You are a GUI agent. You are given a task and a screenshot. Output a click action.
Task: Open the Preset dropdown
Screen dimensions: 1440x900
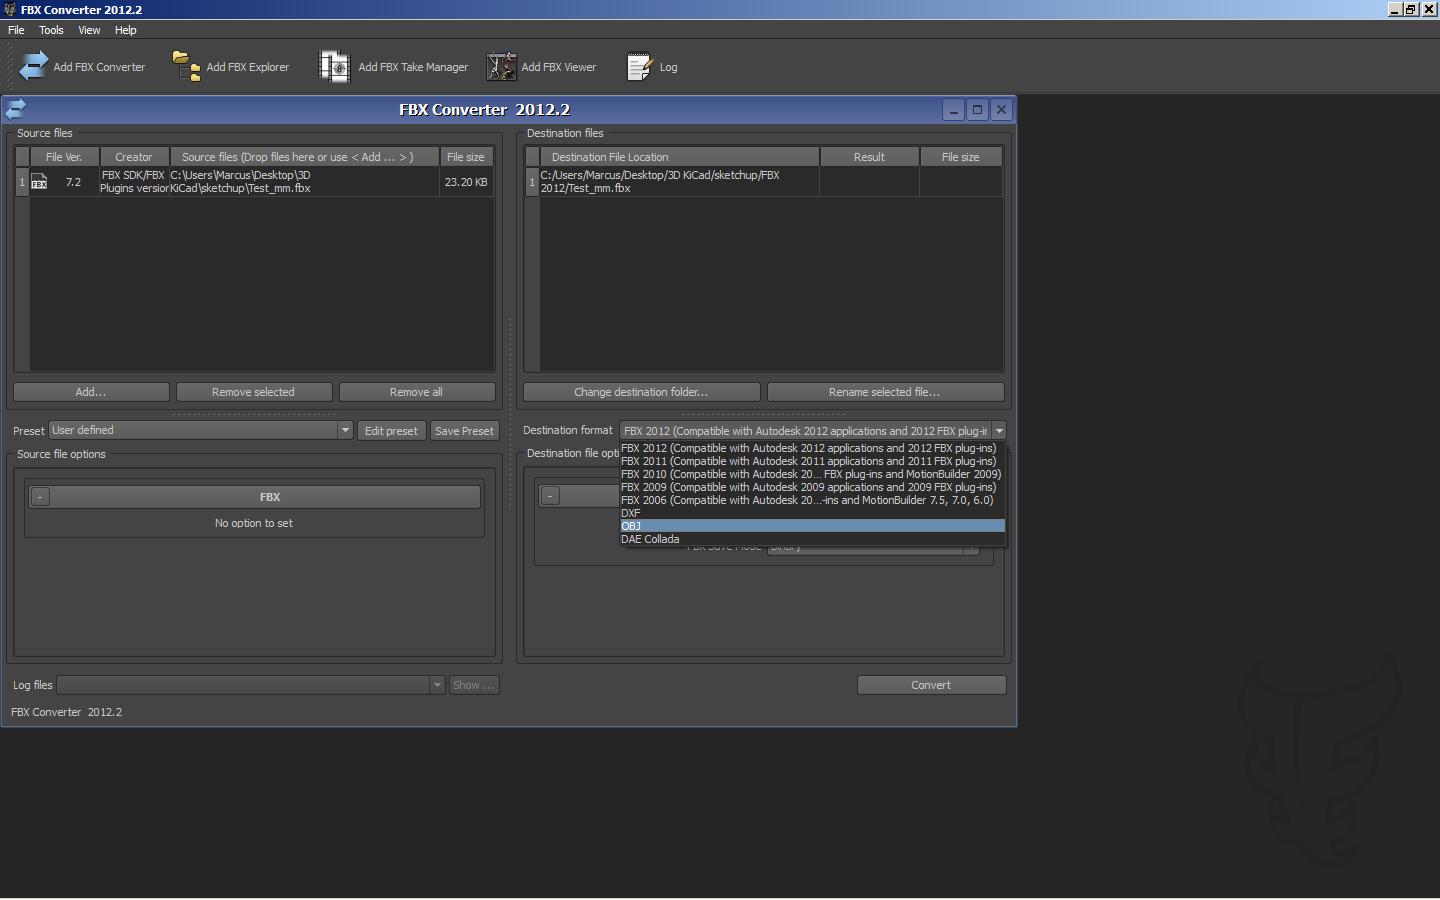pos(345,431)
